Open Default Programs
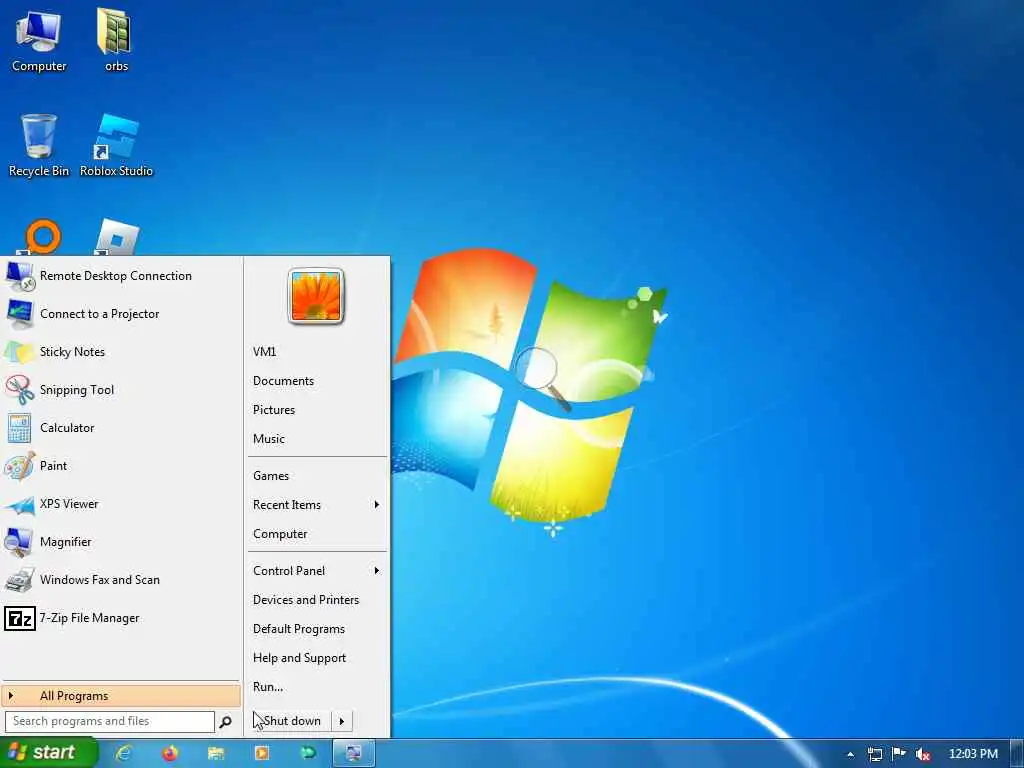This screenshot has width=1024, height=768. [298, 629]
